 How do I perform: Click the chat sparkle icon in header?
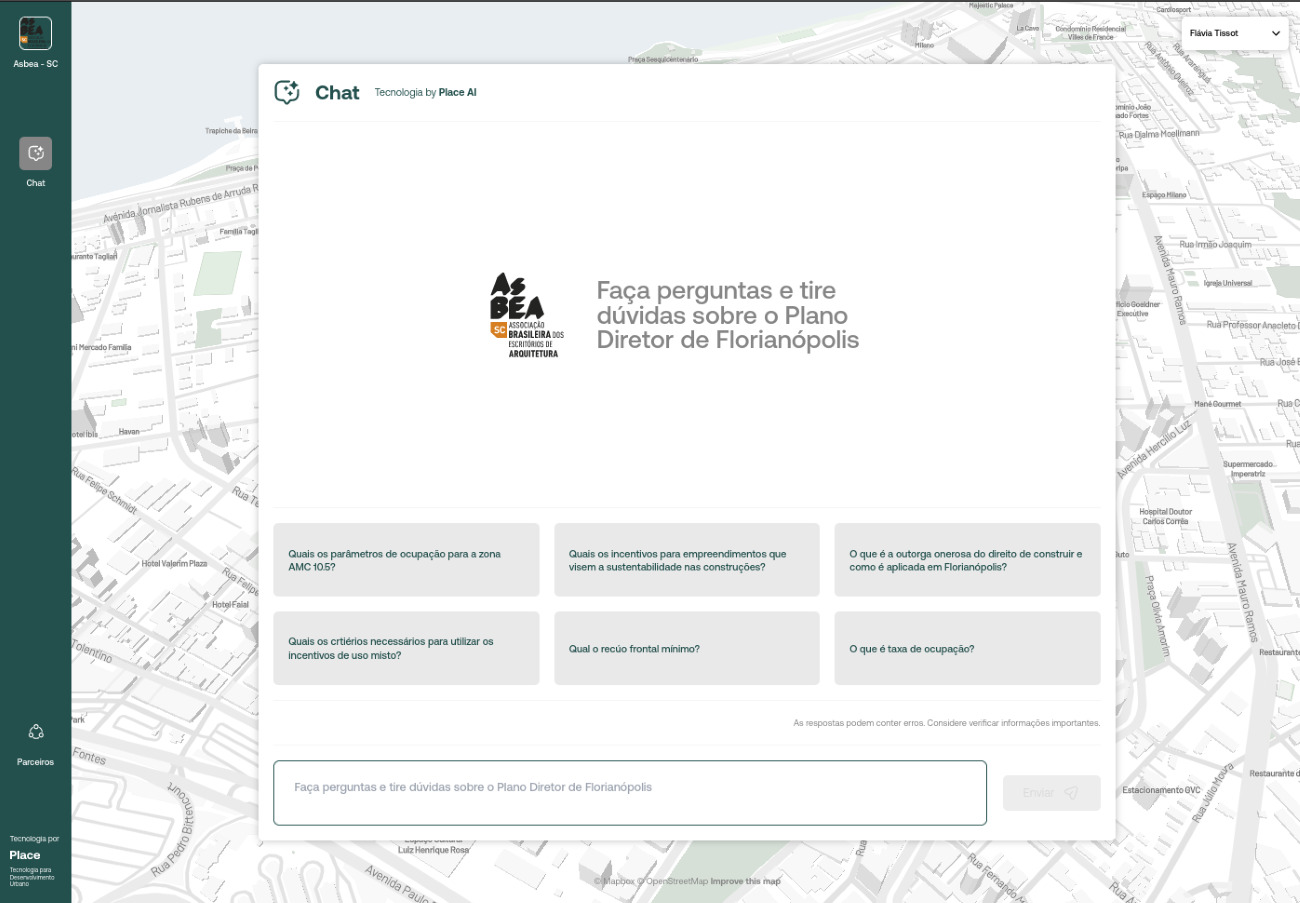tap(287, 93)
